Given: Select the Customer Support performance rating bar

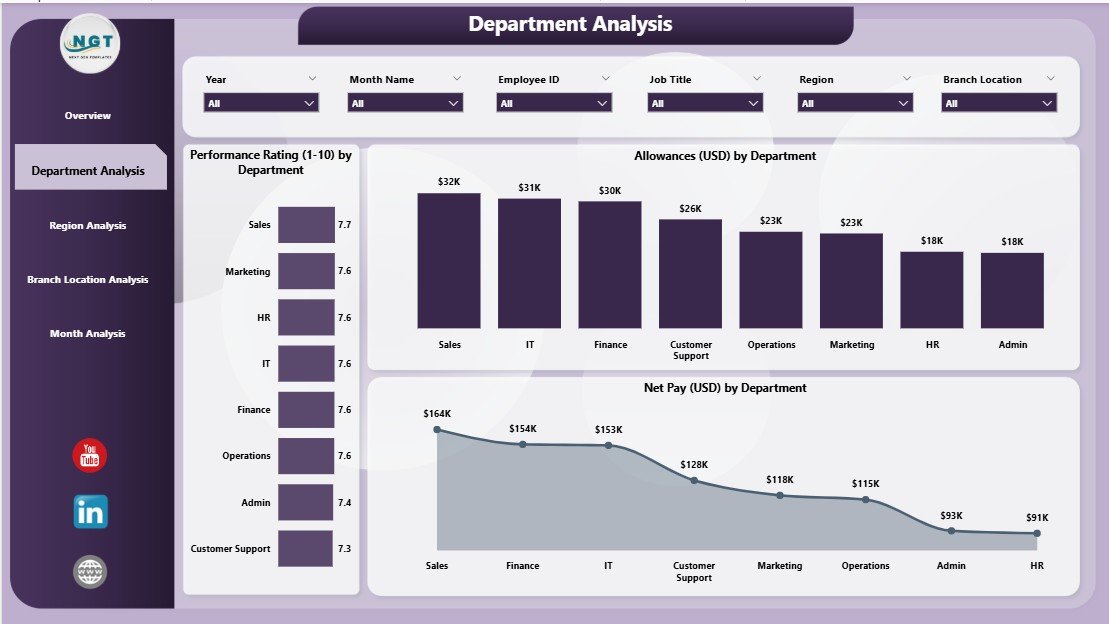Looking at the screenshot, I should point(305,548).
